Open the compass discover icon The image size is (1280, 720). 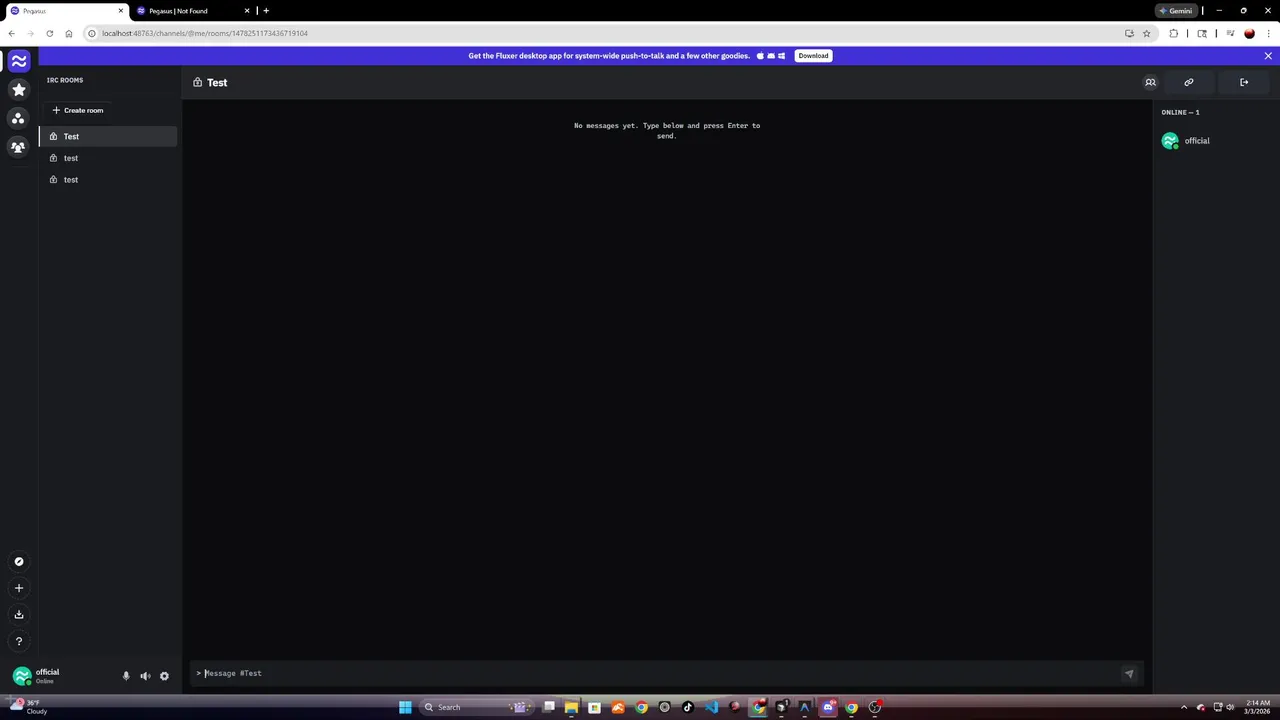click(18, 562)
